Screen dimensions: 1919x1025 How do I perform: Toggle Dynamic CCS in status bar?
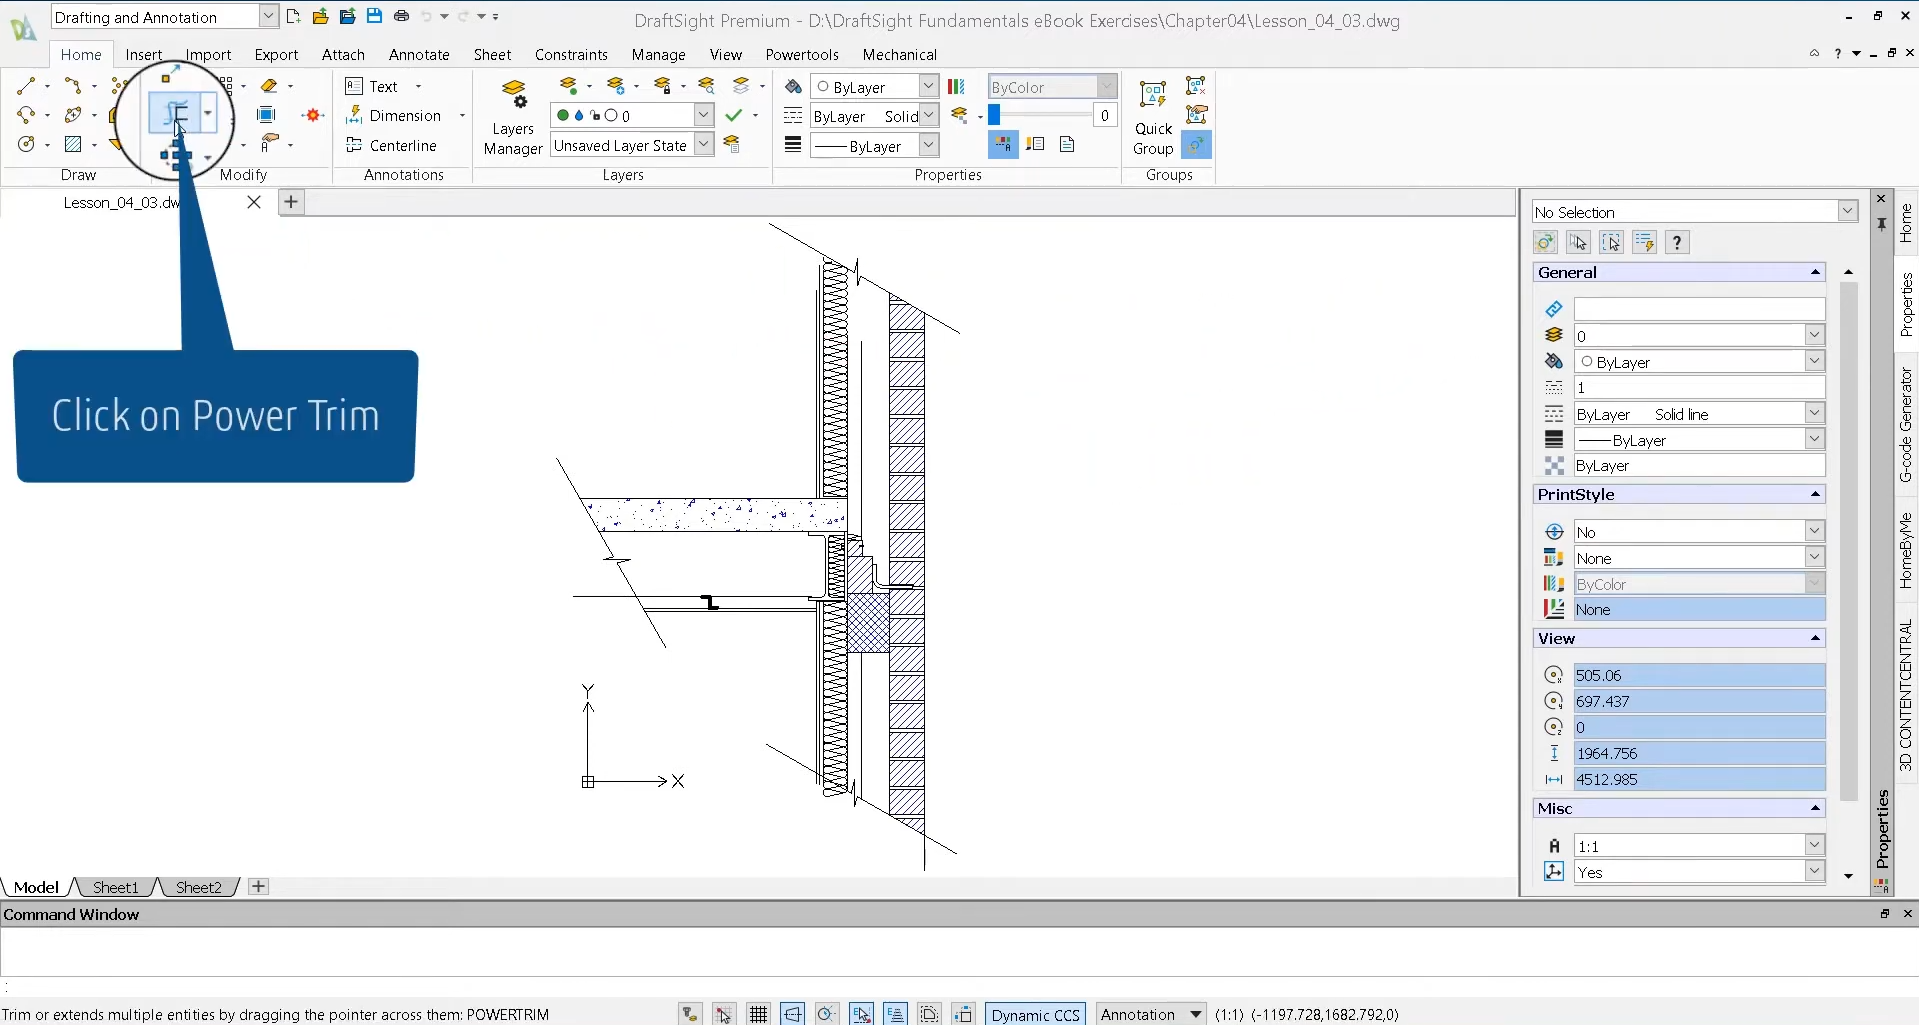(x=1035, y=1014)
